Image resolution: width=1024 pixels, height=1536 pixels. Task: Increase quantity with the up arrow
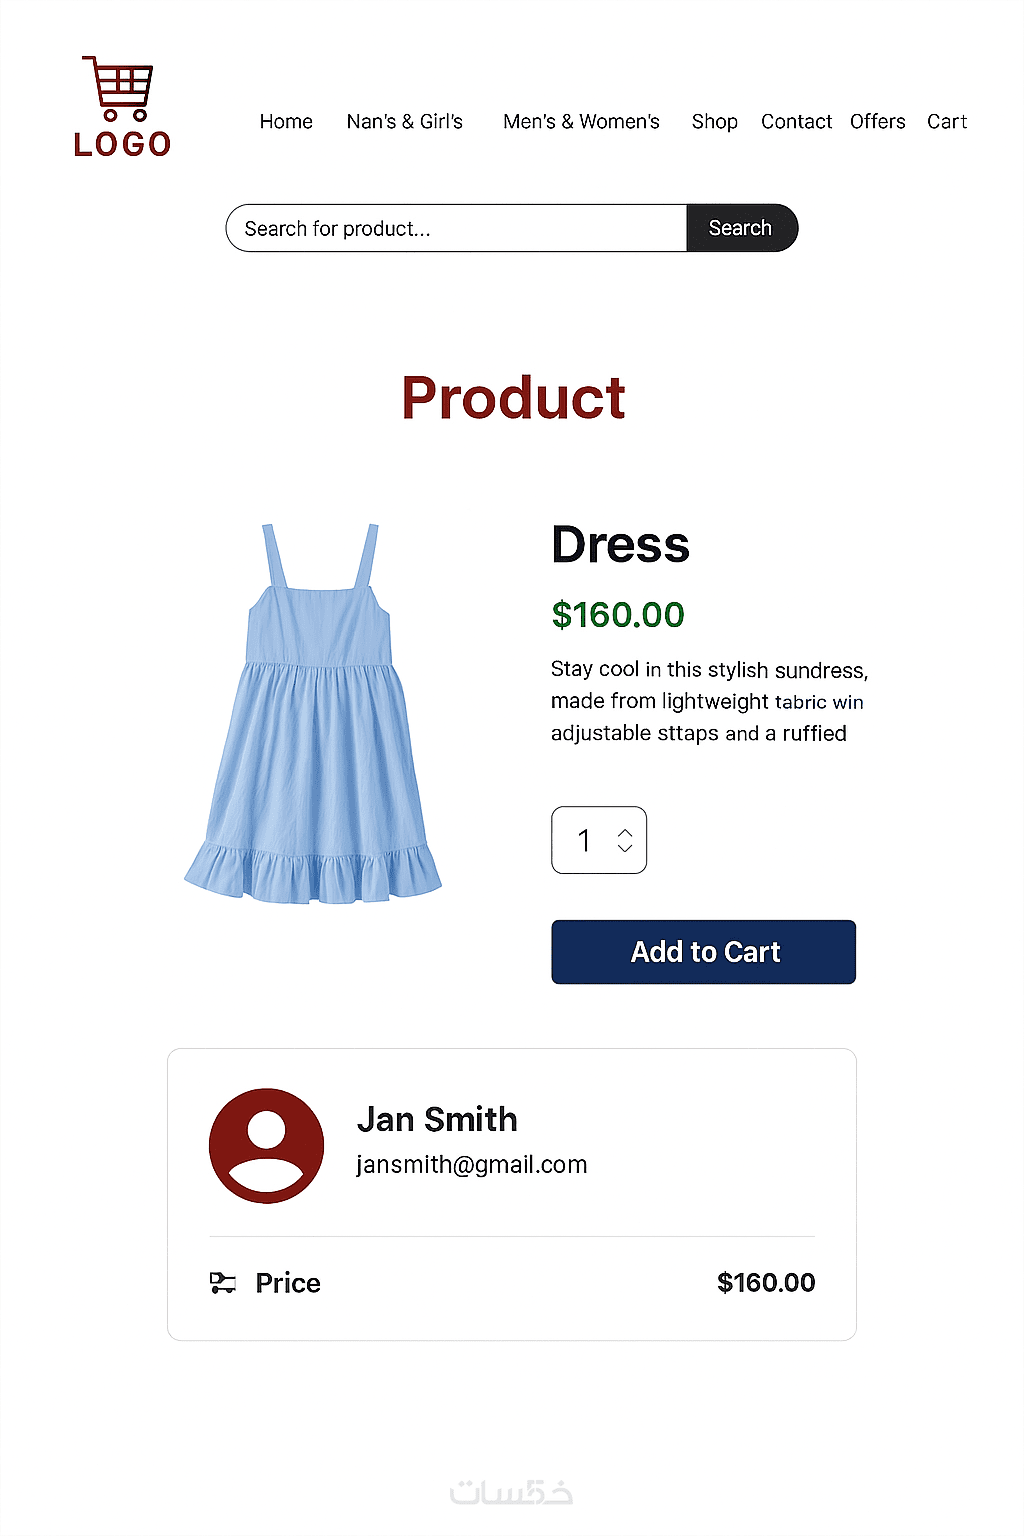tap(625, 833)
